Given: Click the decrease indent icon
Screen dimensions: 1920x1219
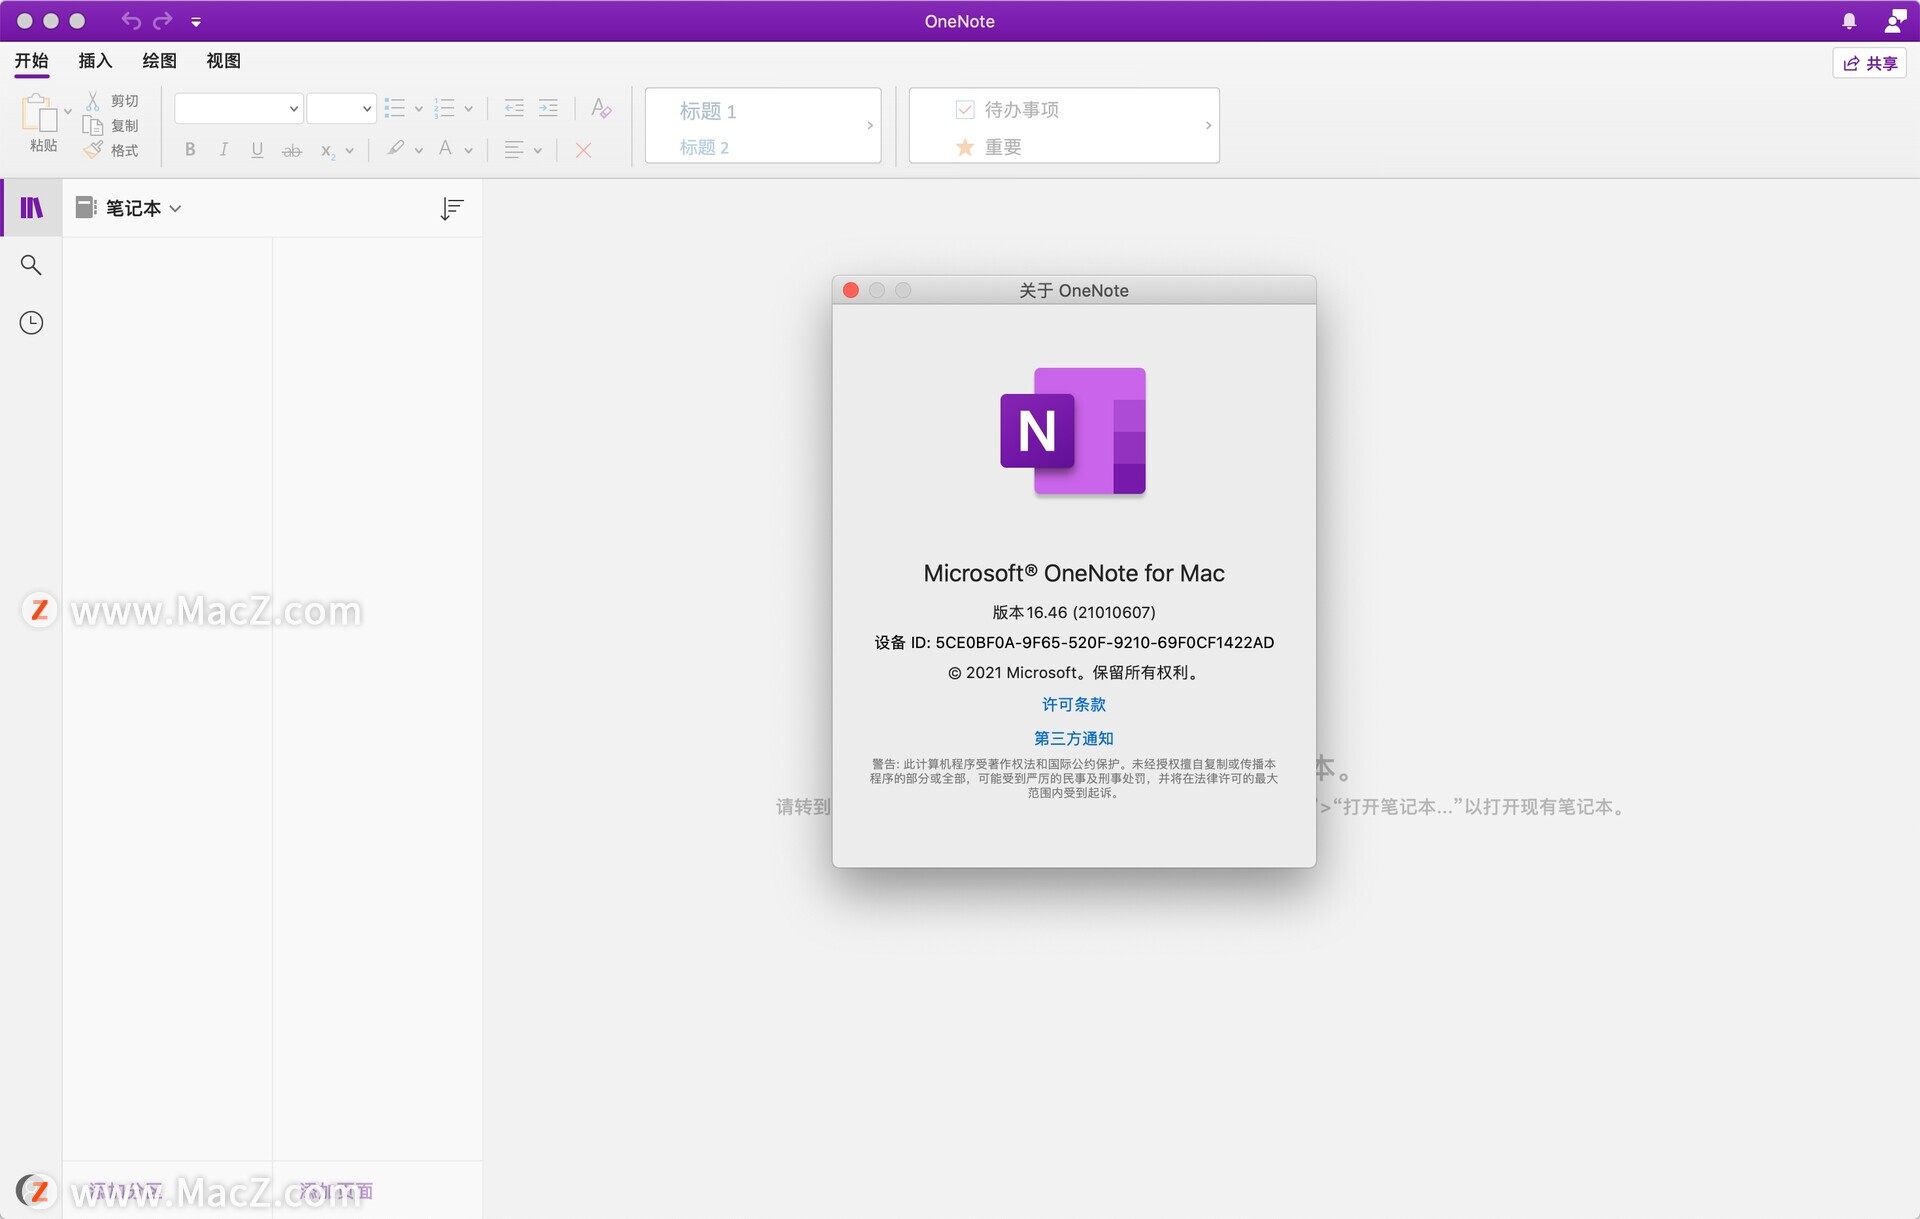Looking at the screenshot, I should pos(514,108).
